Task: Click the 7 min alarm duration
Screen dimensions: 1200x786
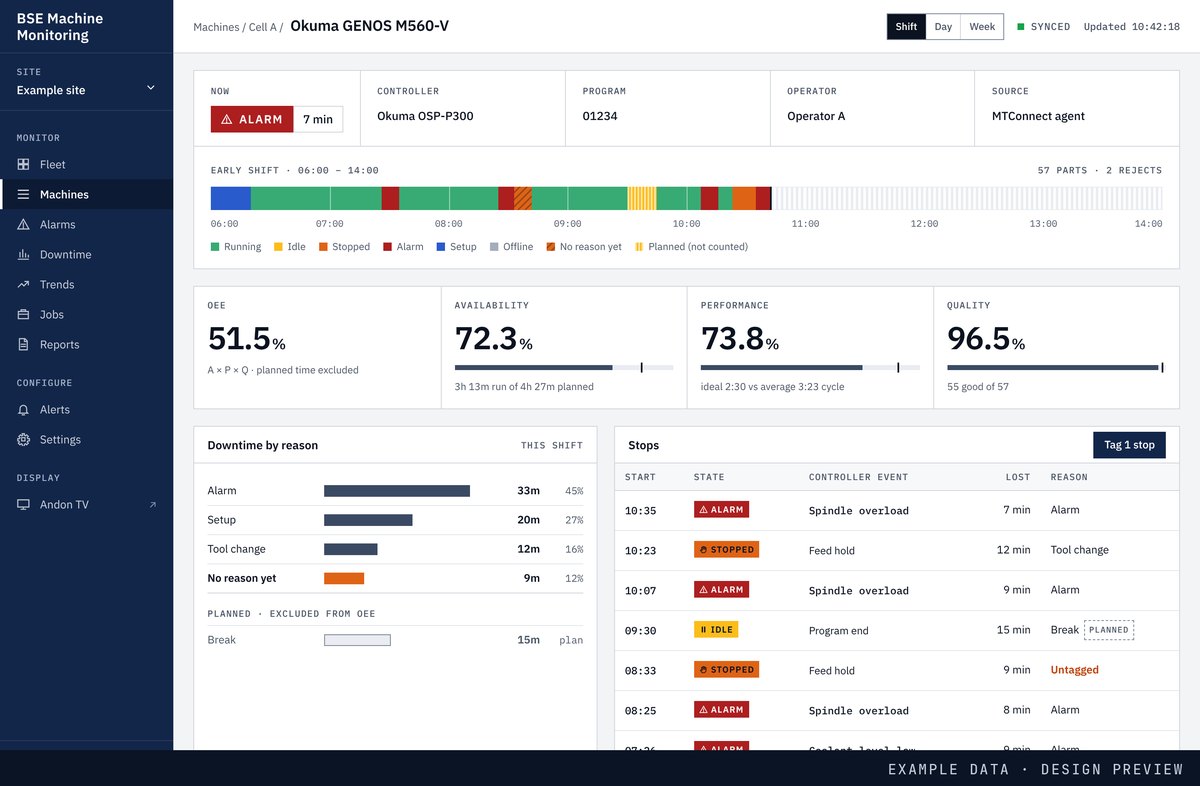Action: (x=318, y=119)
